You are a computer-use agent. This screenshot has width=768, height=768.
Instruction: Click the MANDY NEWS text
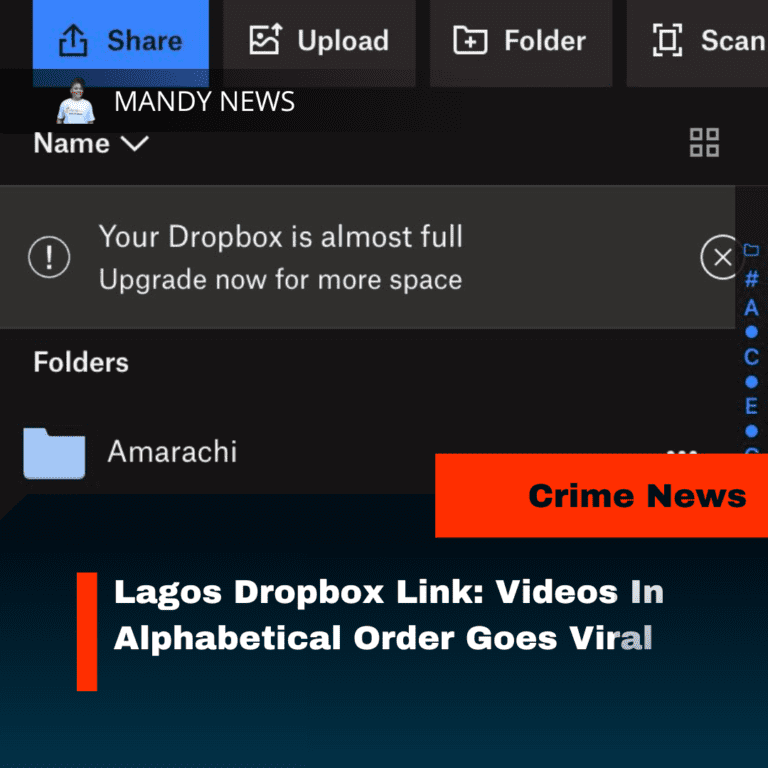coord(204,102)
